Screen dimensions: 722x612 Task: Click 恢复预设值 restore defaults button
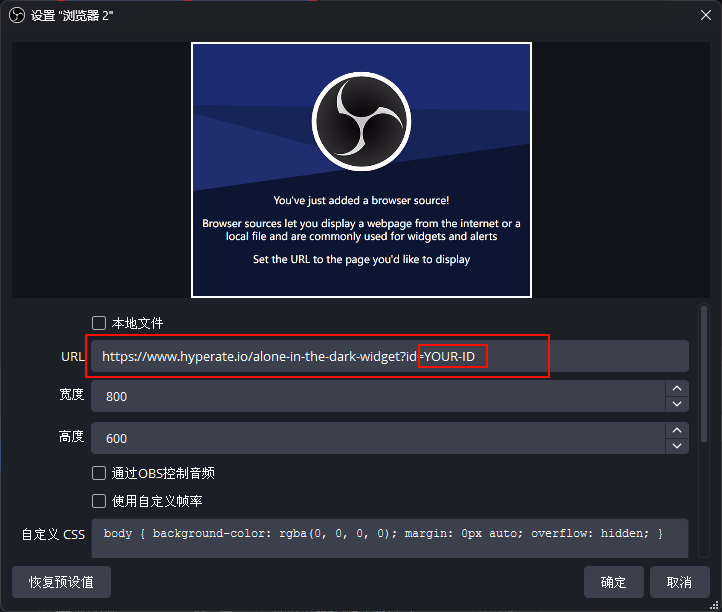[x=61, y=582]
